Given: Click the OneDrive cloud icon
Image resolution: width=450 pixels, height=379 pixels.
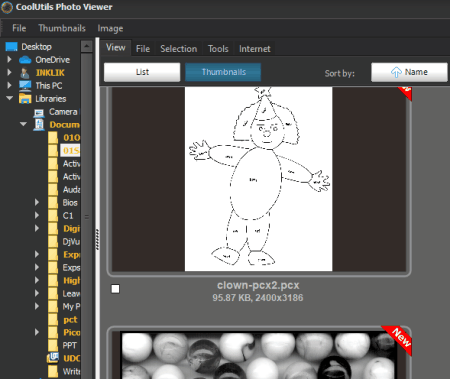Looking at the screenshot, I should point(25,60).
